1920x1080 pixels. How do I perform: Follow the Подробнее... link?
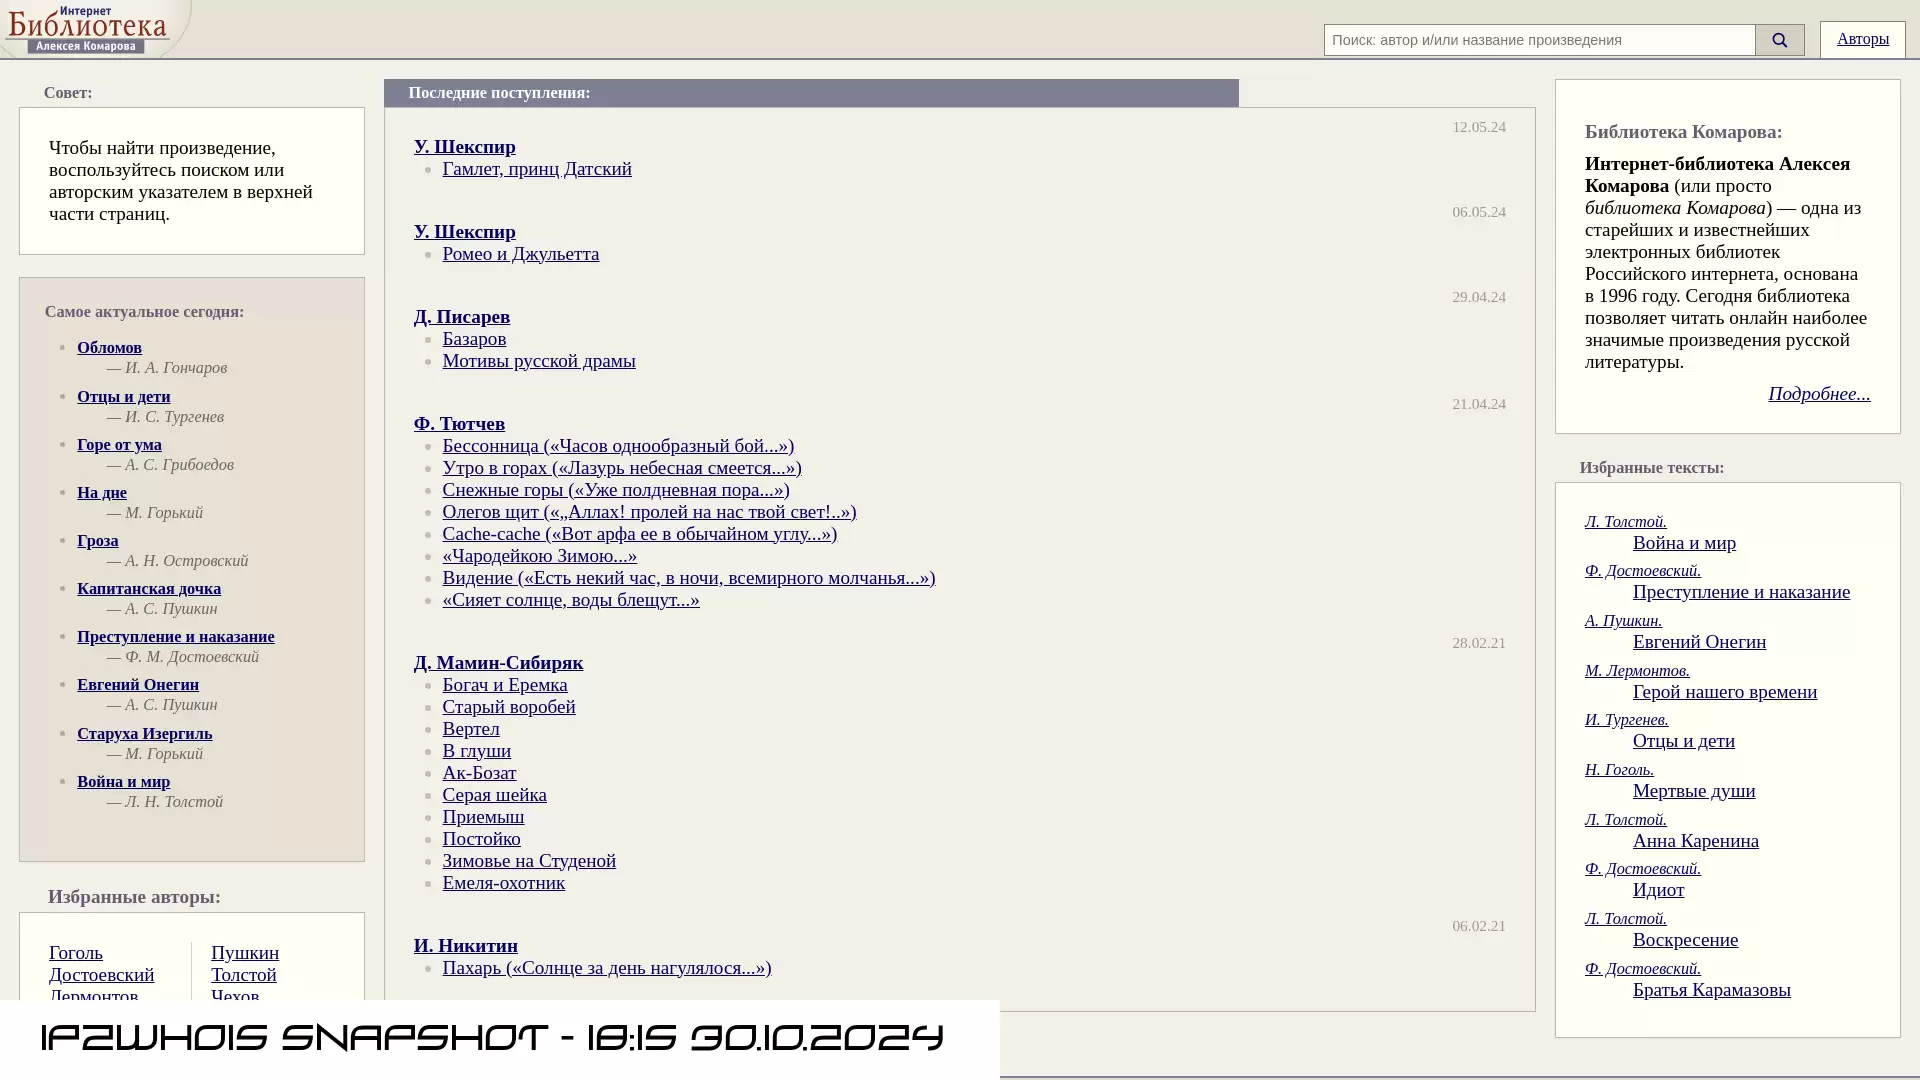coord(1819,394)
